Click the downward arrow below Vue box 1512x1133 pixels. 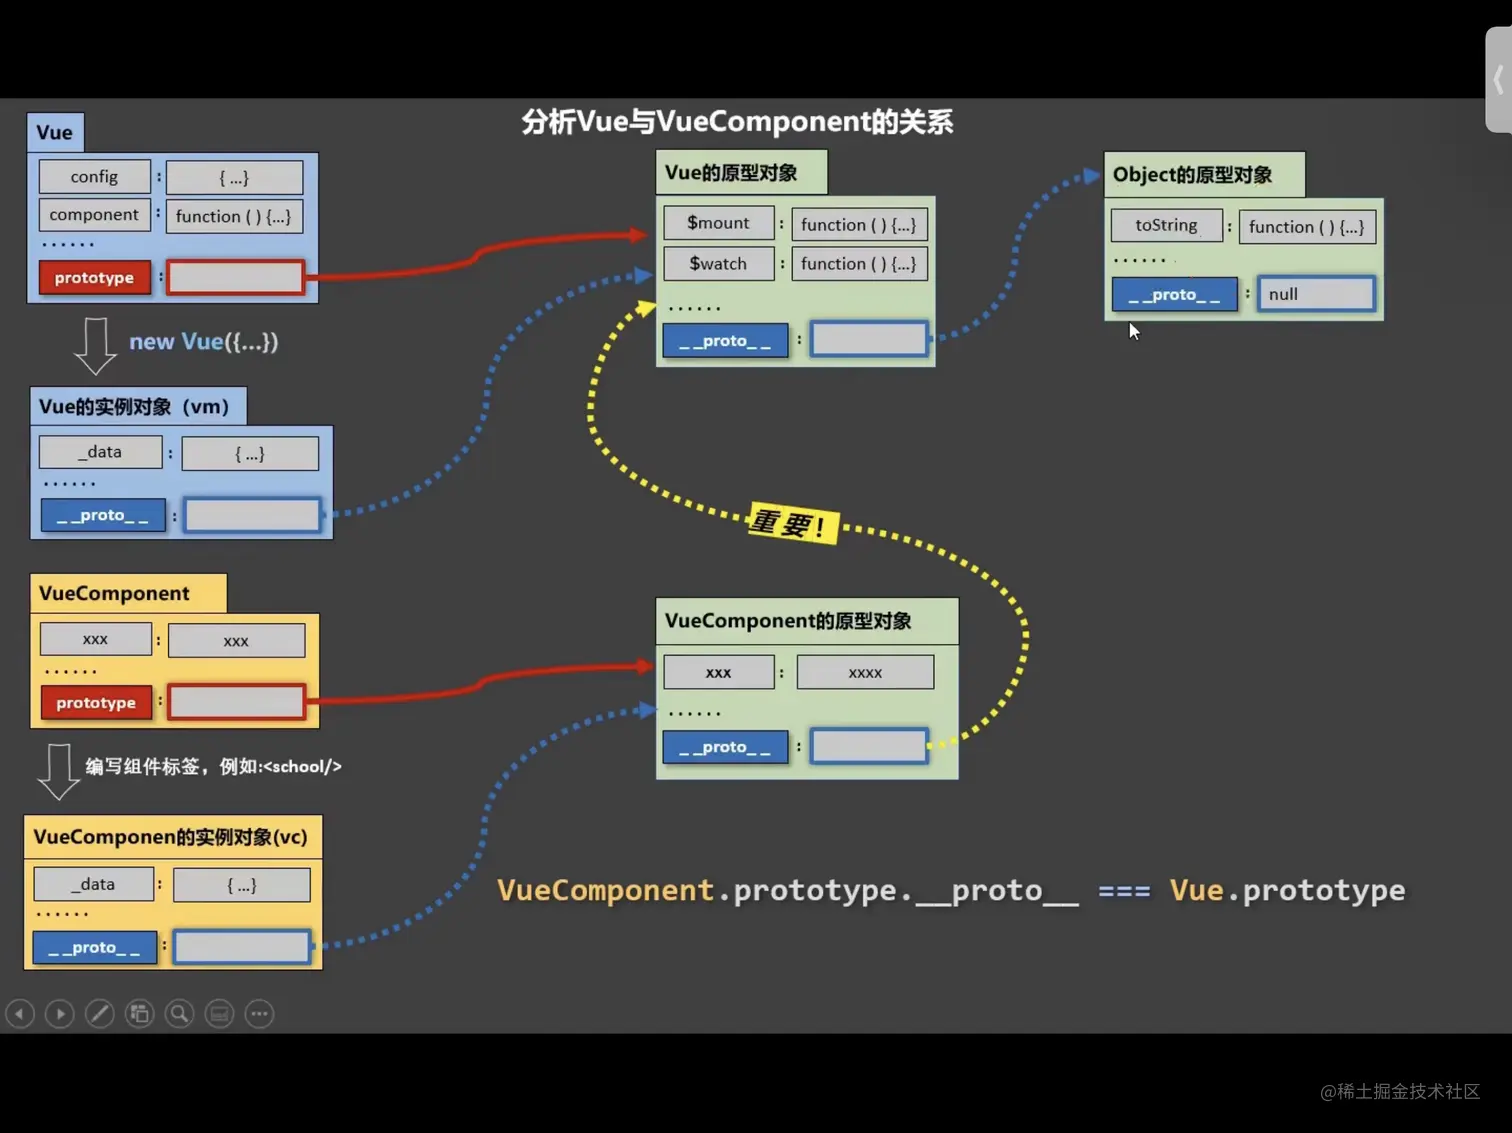tap(94, 347)
